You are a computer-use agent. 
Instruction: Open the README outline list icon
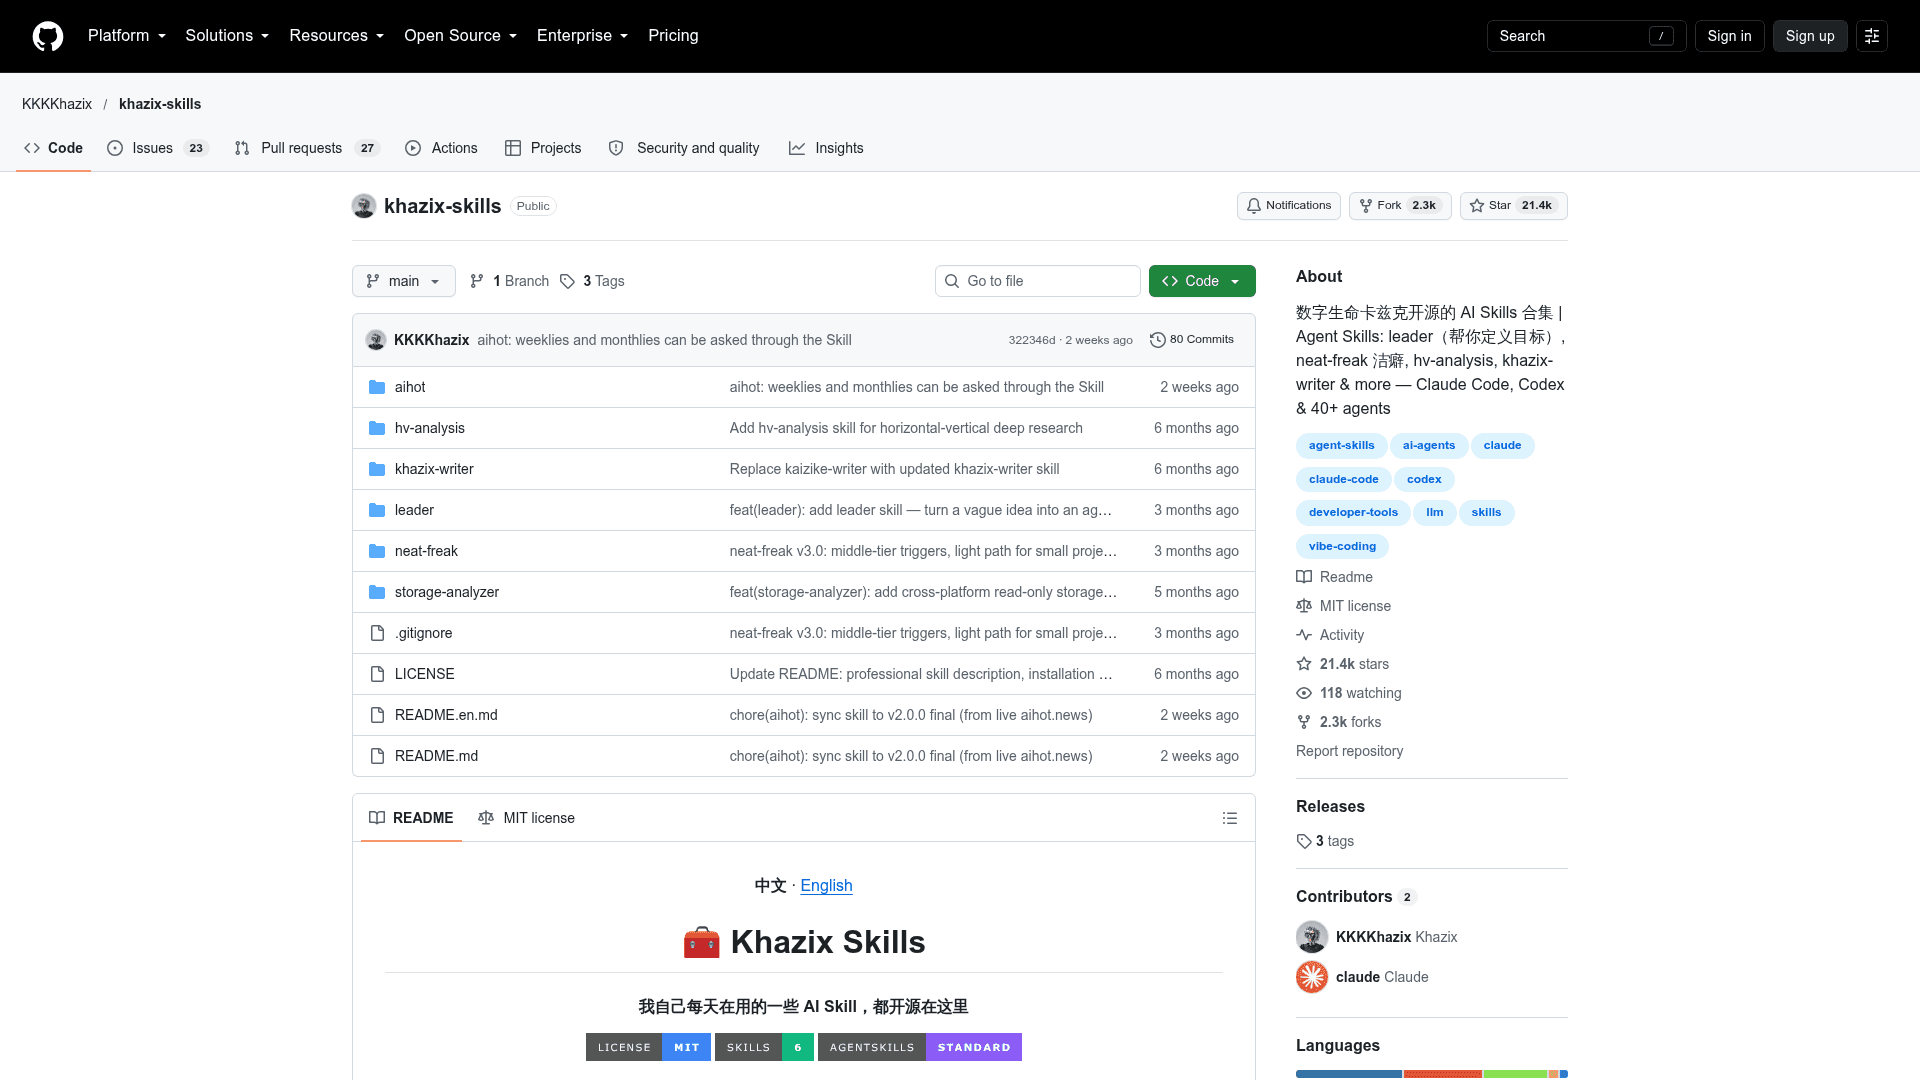pos(1230,818)
